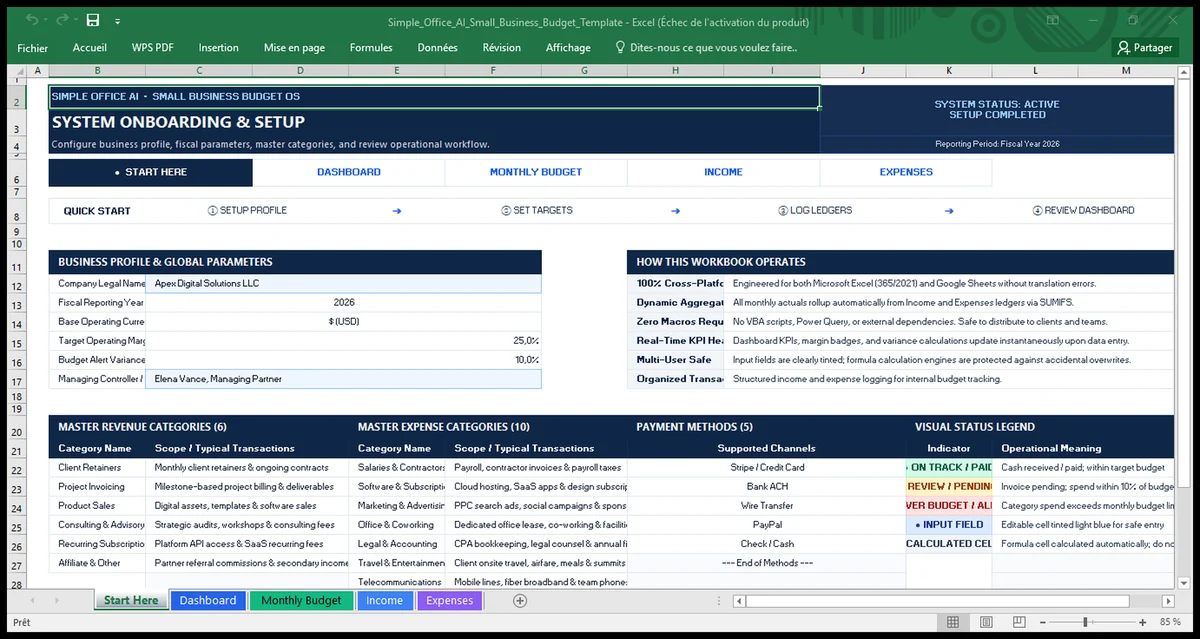Image resolution: width=1200 pixels, height=639 pixels.
Task: Save the workbook with the floppy icon
Action: pos(93,20)
